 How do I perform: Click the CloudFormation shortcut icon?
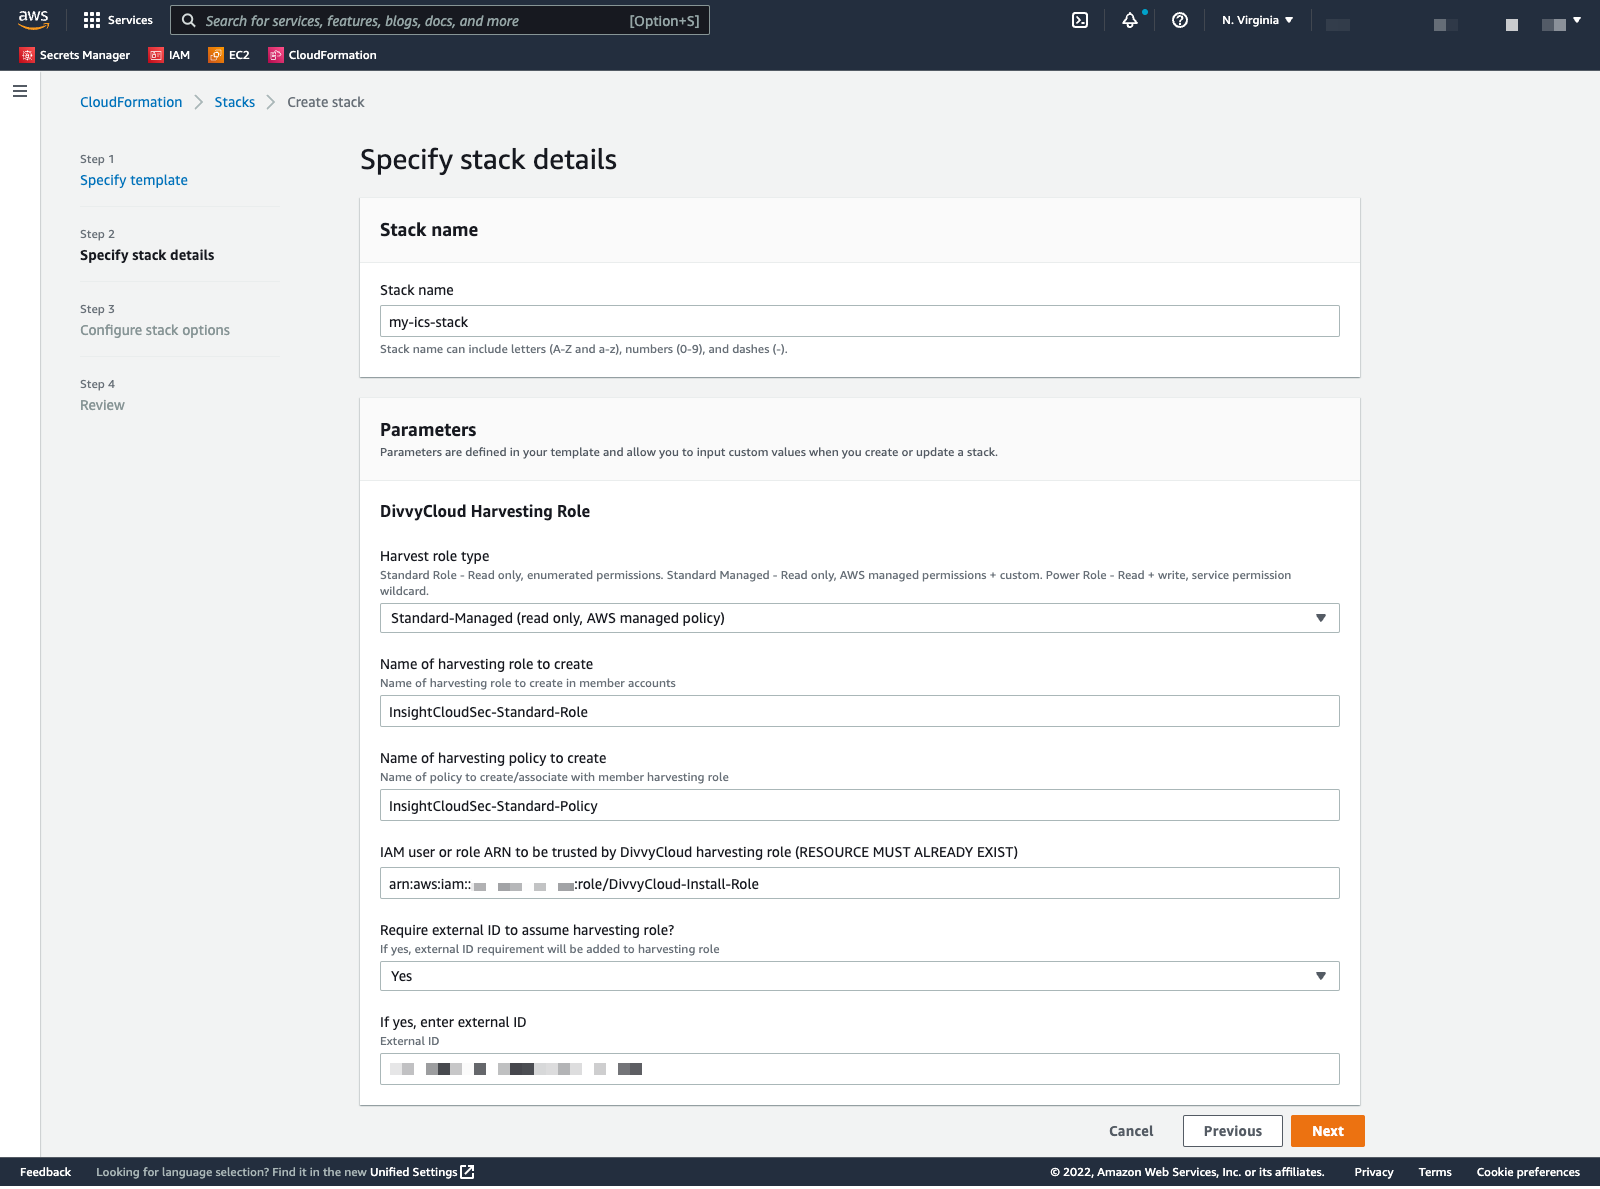click(x=276, y=55)
